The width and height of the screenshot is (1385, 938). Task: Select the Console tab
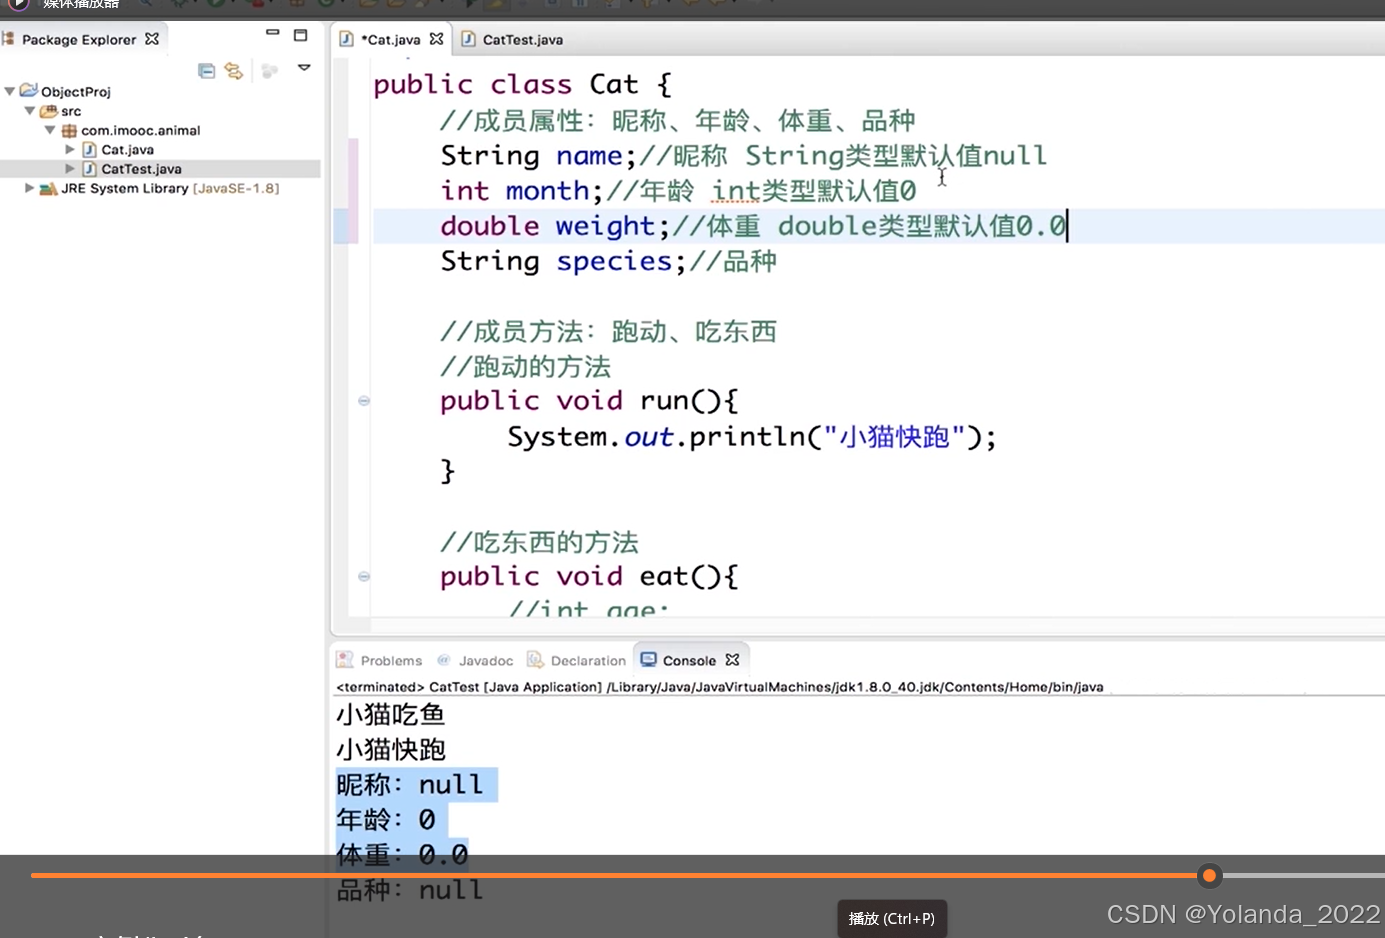[689, 660]
